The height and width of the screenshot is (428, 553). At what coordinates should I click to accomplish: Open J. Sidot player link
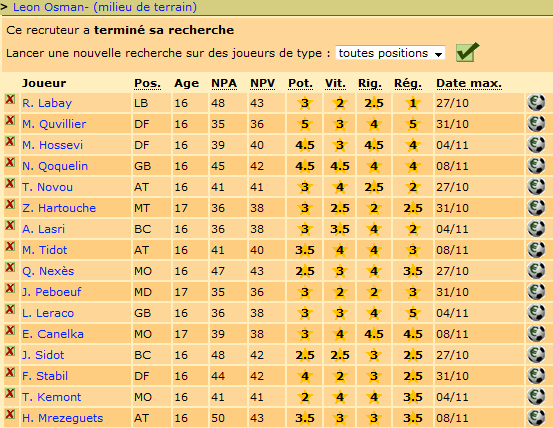[43, 355]
